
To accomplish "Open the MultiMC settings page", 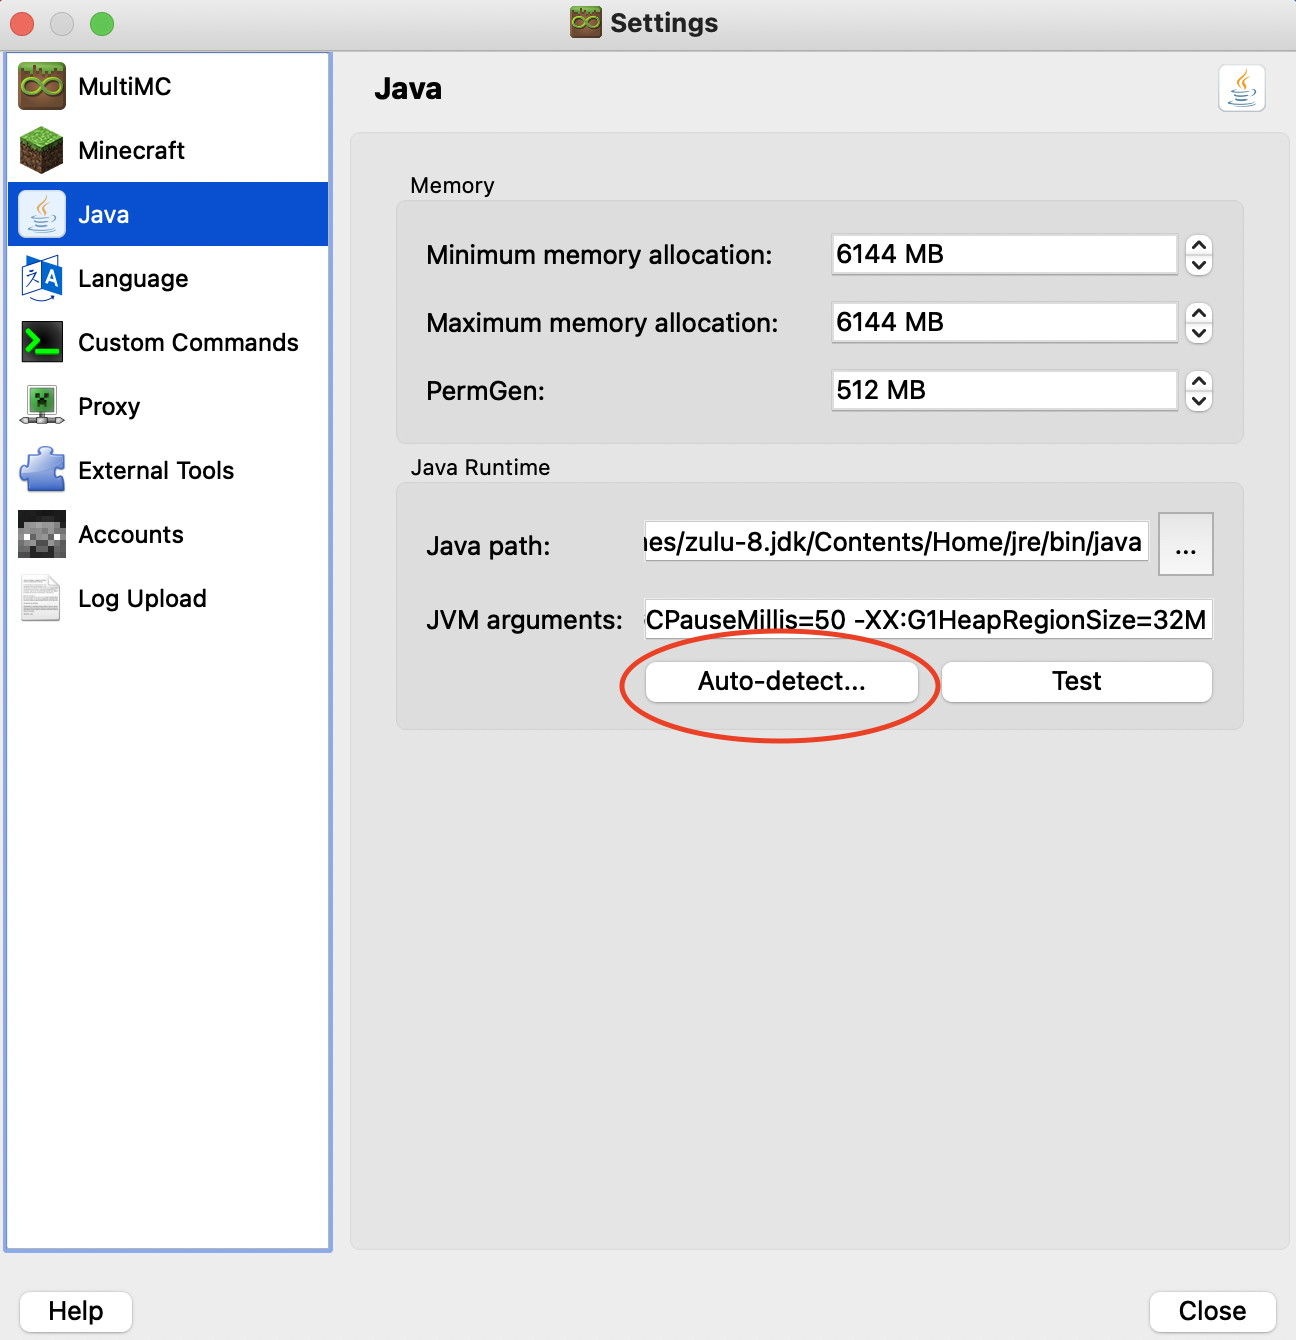I will (x=168, y=86).
